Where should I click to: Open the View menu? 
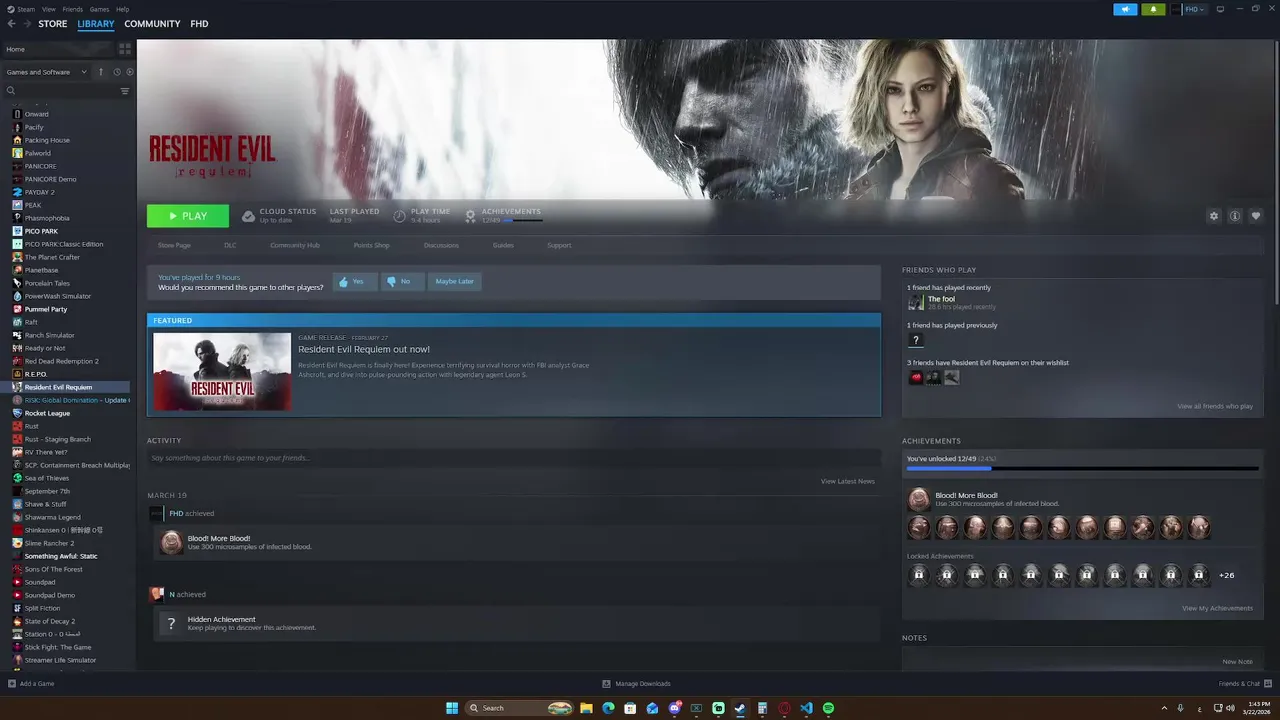point(49,9)
